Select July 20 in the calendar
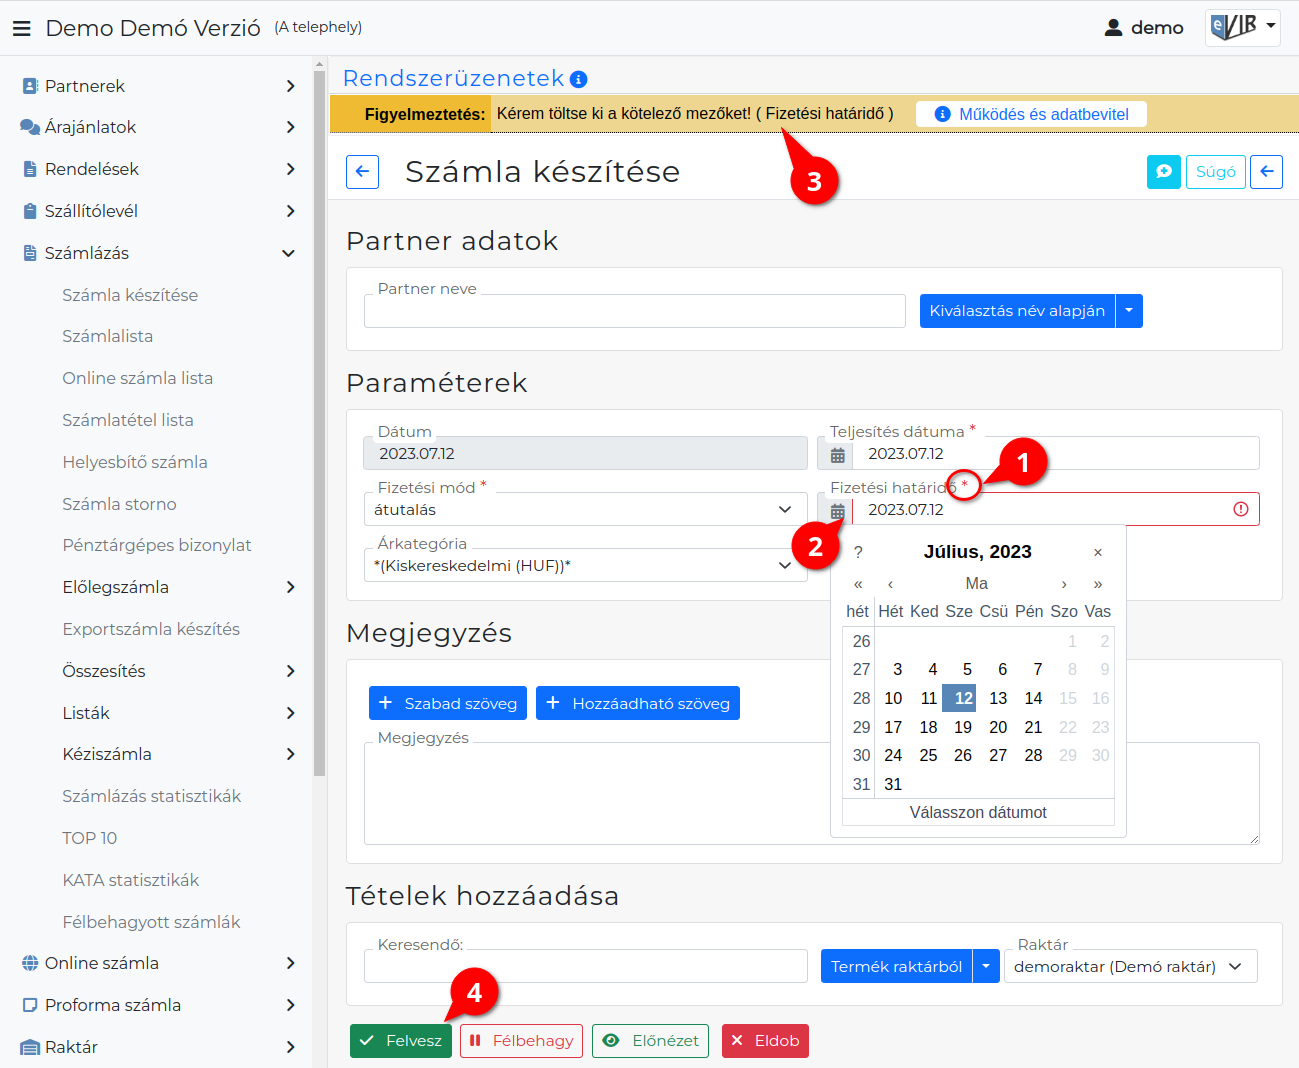The image size is (1299, 1068). [x=998, y=727]
